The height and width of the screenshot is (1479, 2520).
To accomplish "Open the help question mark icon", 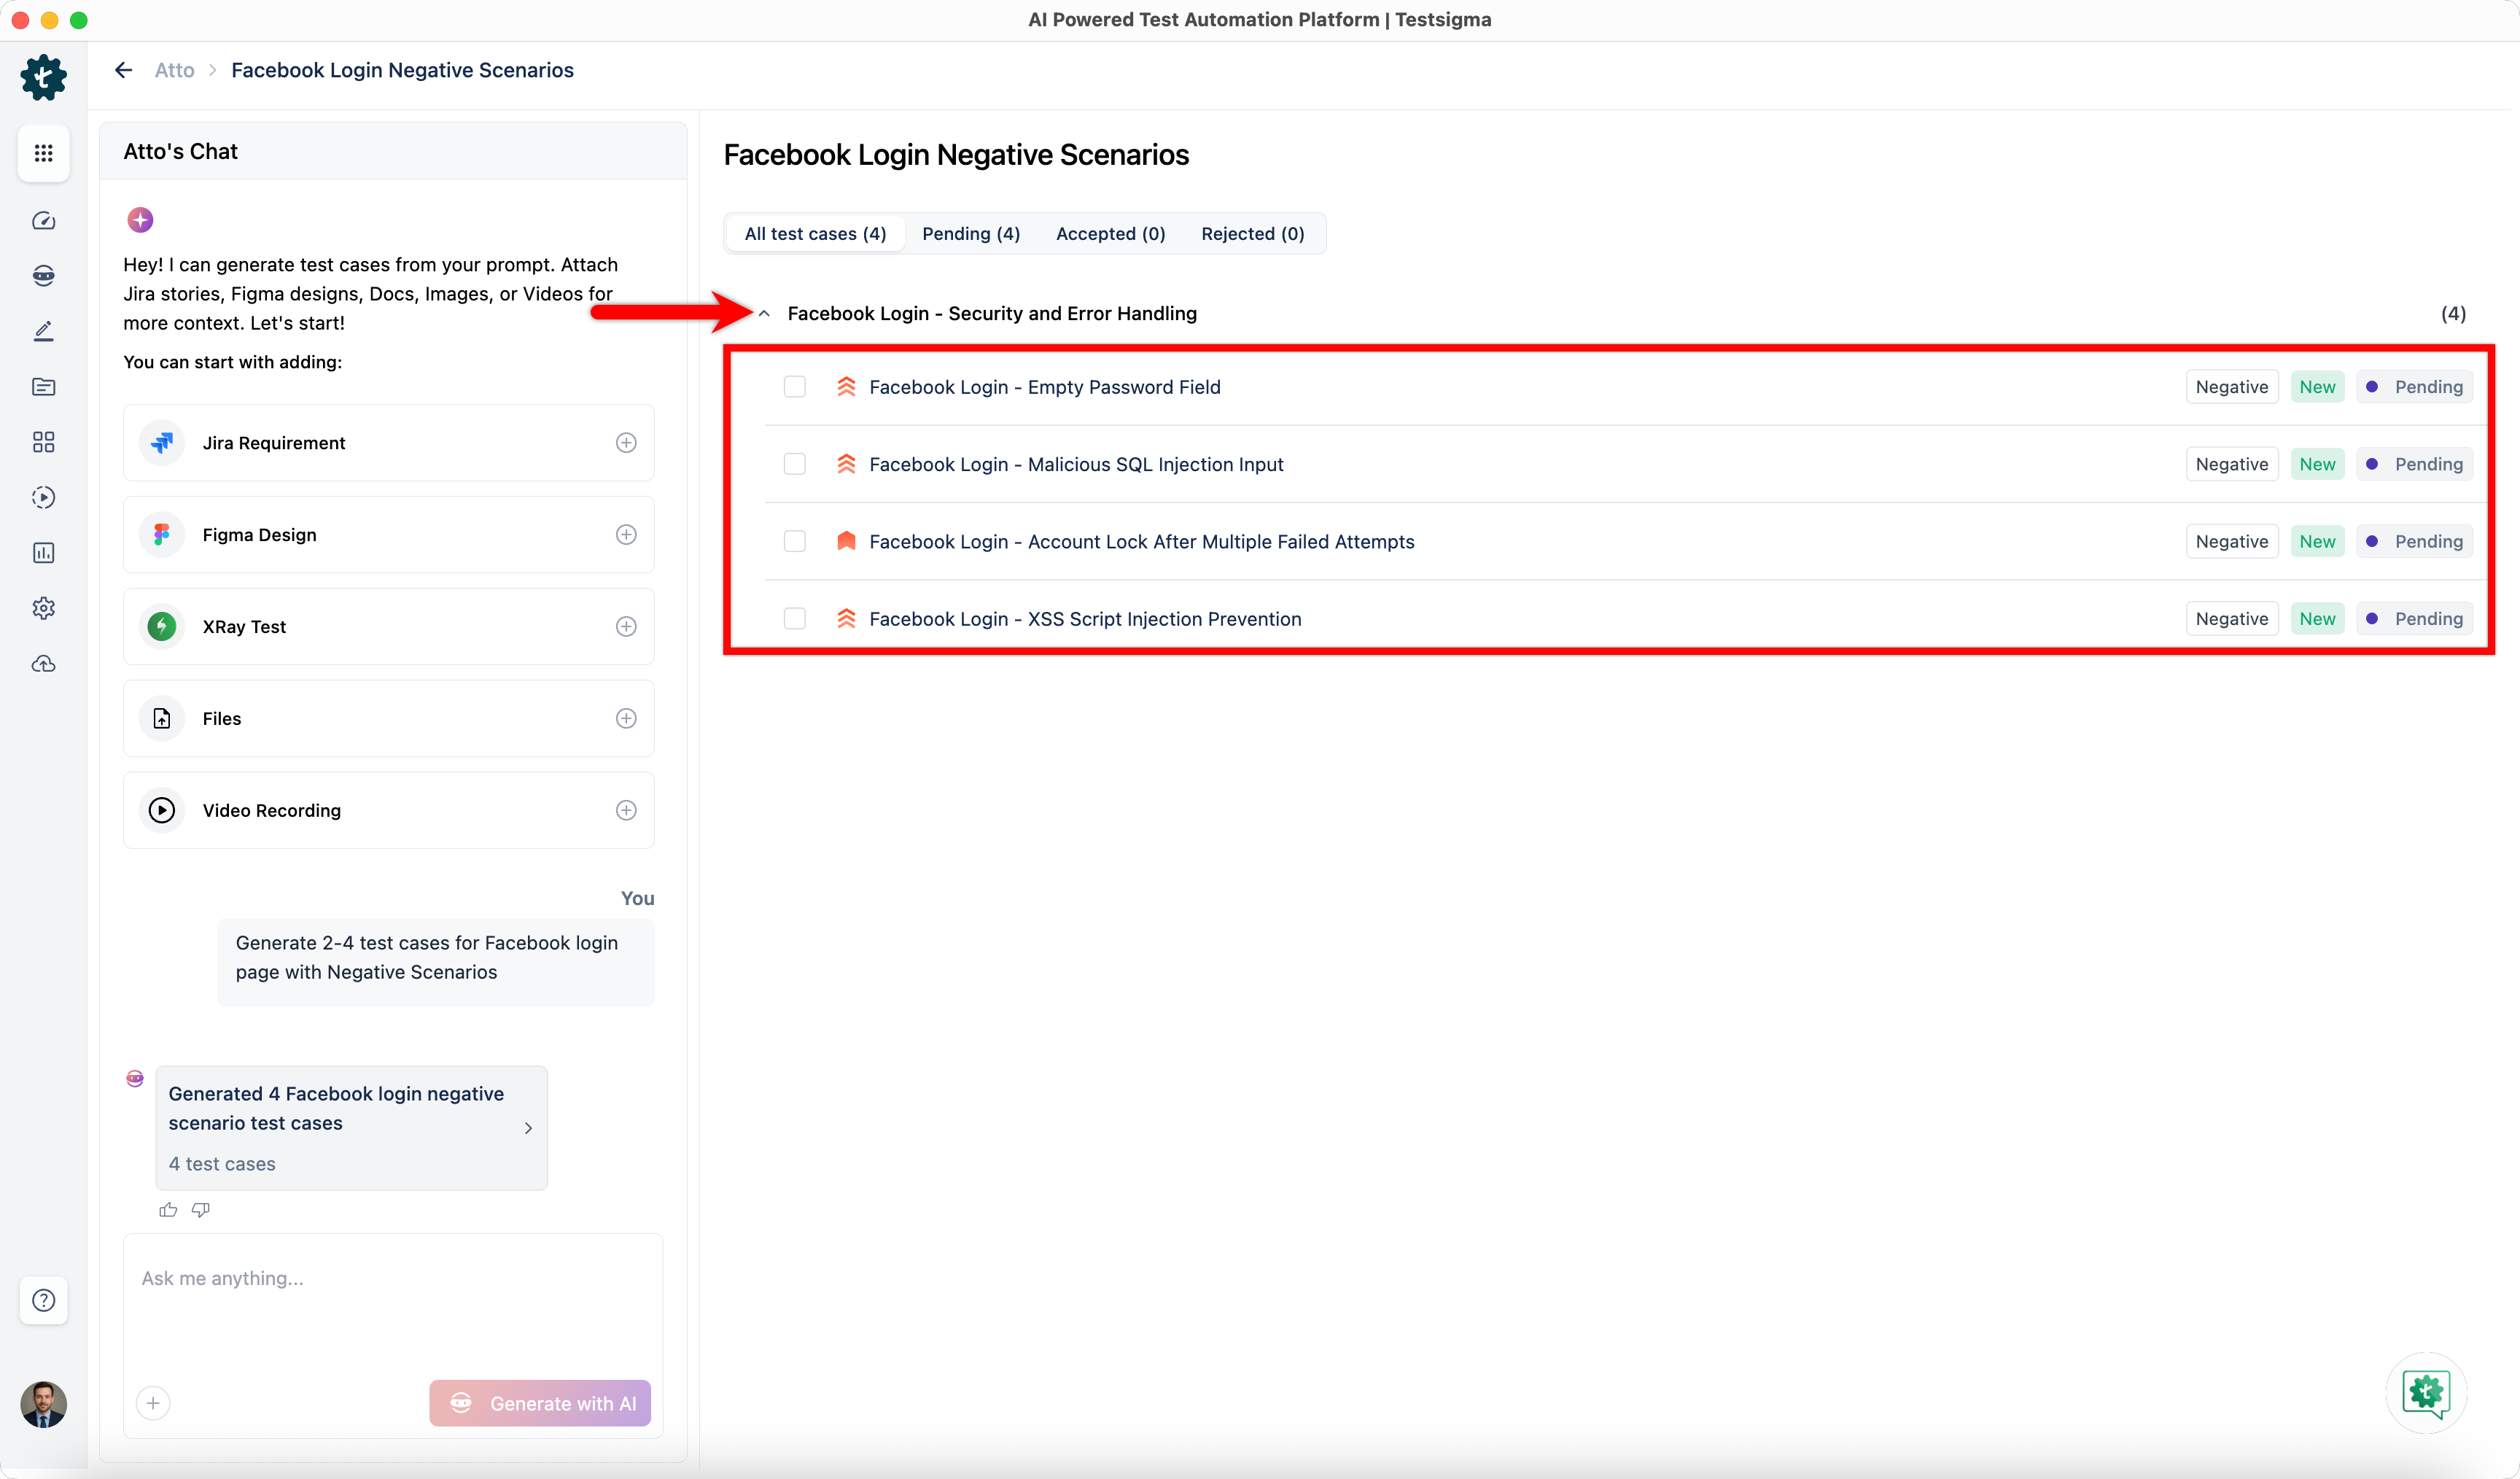I will [x=43, y=1300].
